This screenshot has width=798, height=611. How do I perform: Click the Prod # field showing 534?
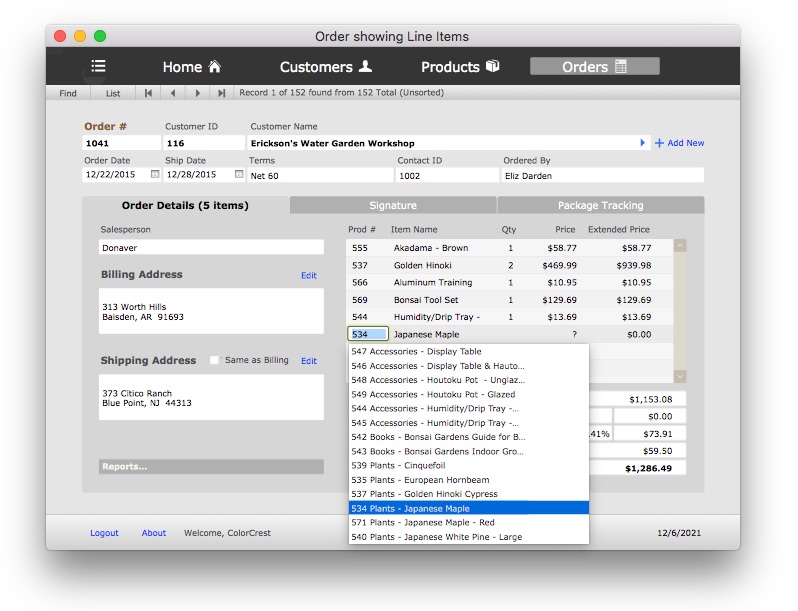tap(368, 334)
